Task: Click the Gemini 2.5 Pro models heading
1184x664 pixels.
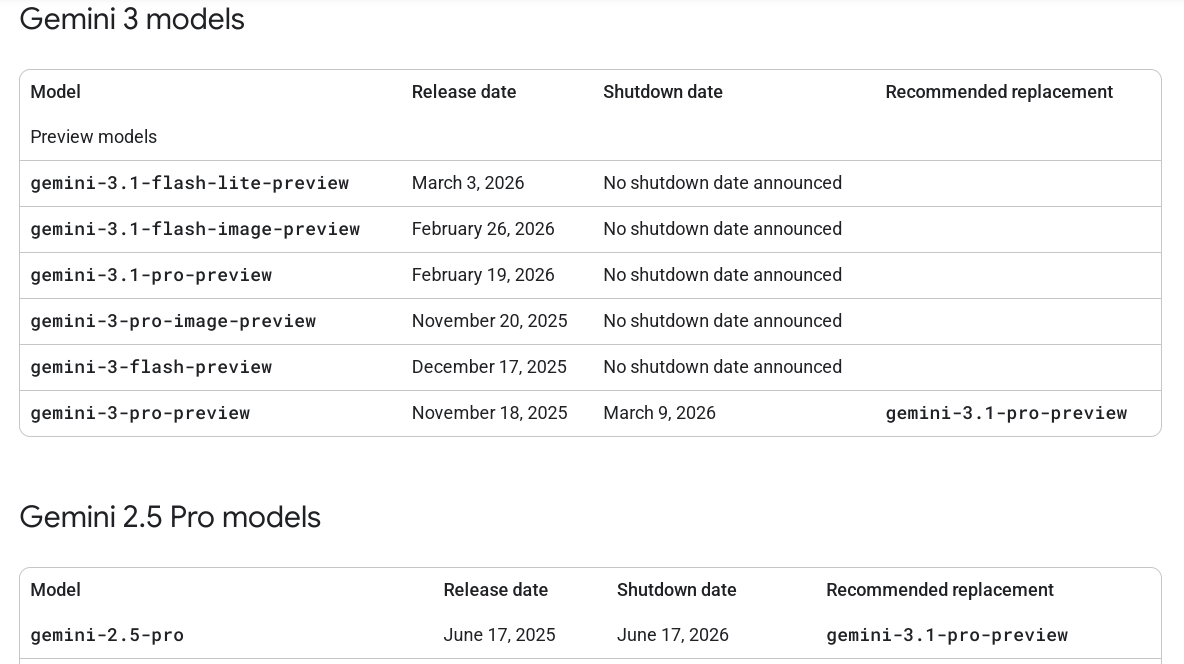Action: (170, 517)
